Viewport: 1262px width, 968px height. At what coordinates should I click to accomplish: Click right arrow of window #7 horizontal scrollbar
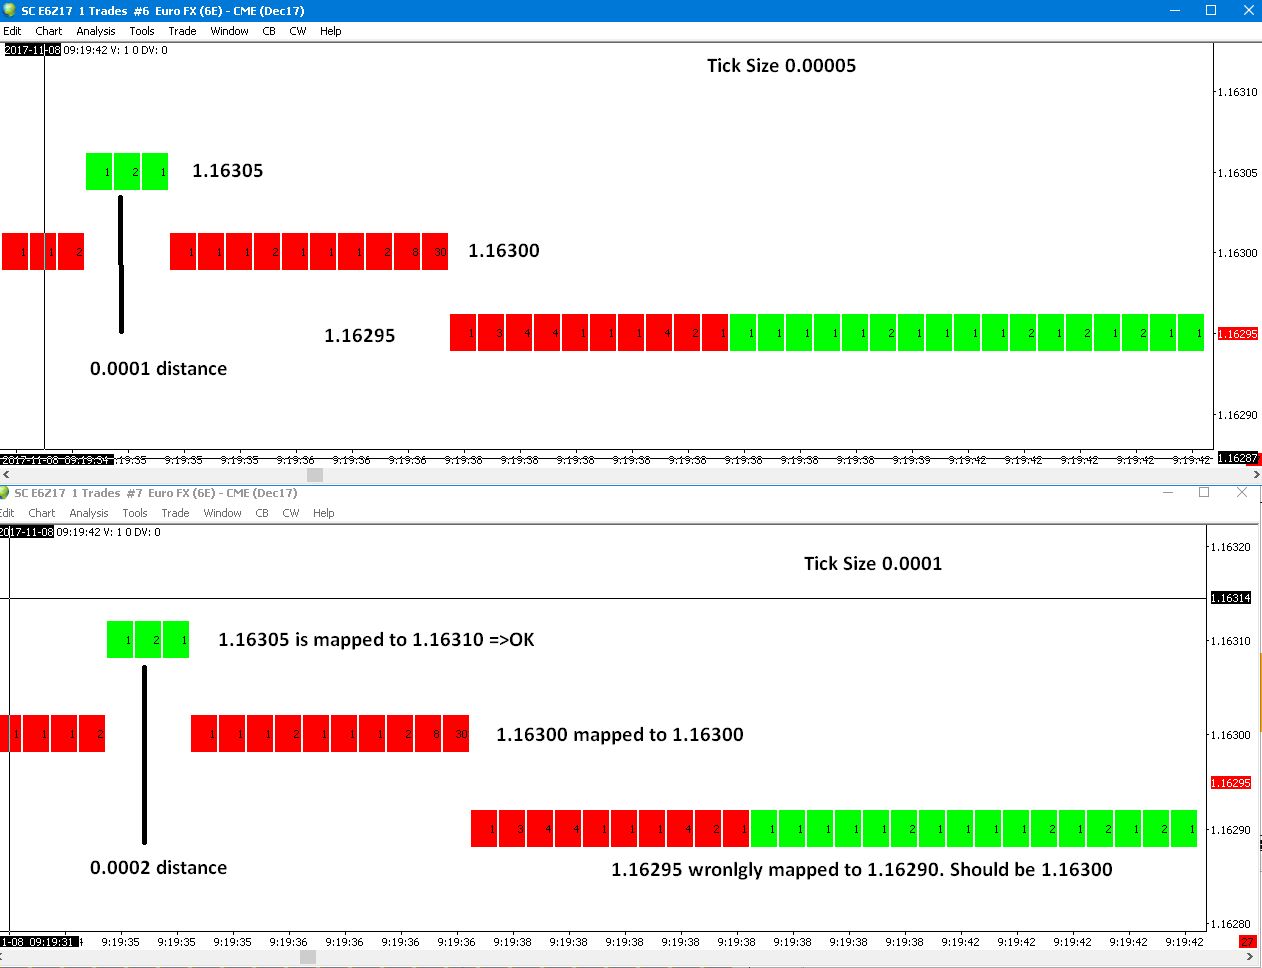click(1249, 957)
